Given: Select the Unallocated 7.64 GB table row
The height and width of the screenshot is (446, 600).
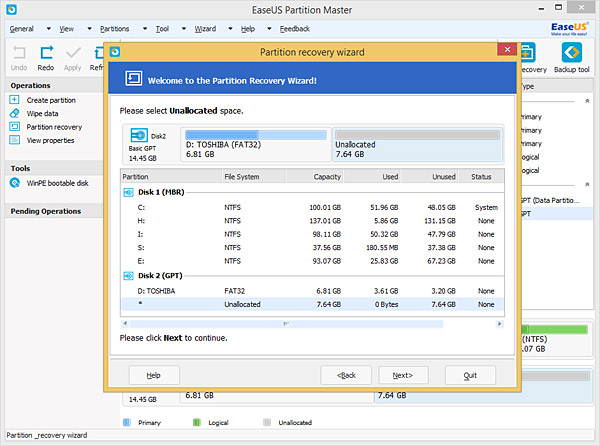Looking at the screenshot, I should pos(312,304).
